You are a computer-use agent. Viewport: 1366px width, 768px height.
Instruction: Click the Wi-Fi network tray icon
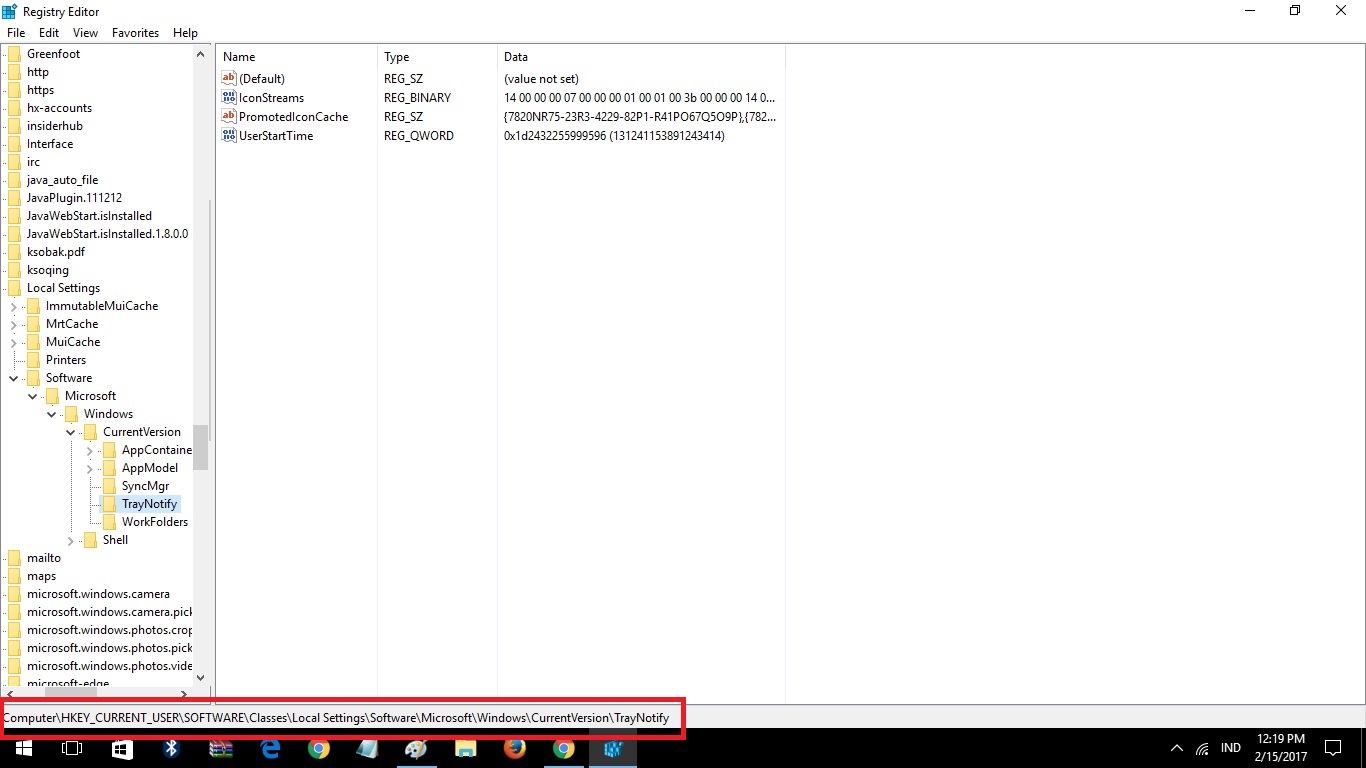click(x=1202, y=748)
